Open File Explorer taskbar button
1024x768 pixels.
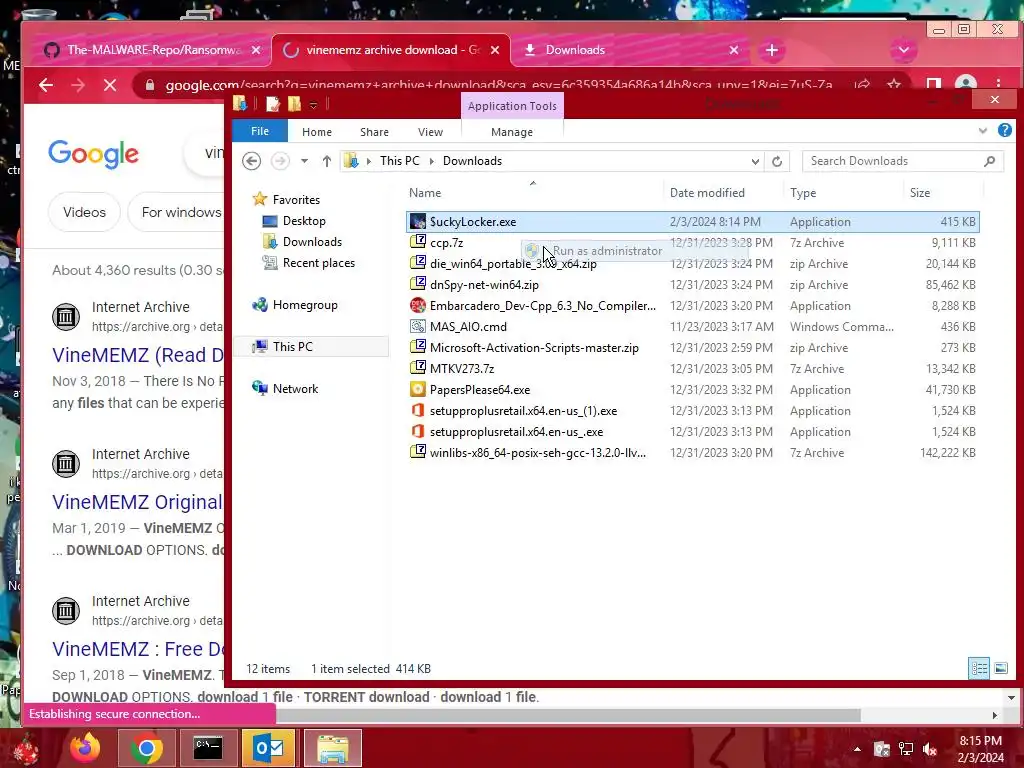(x=332, y=748)
